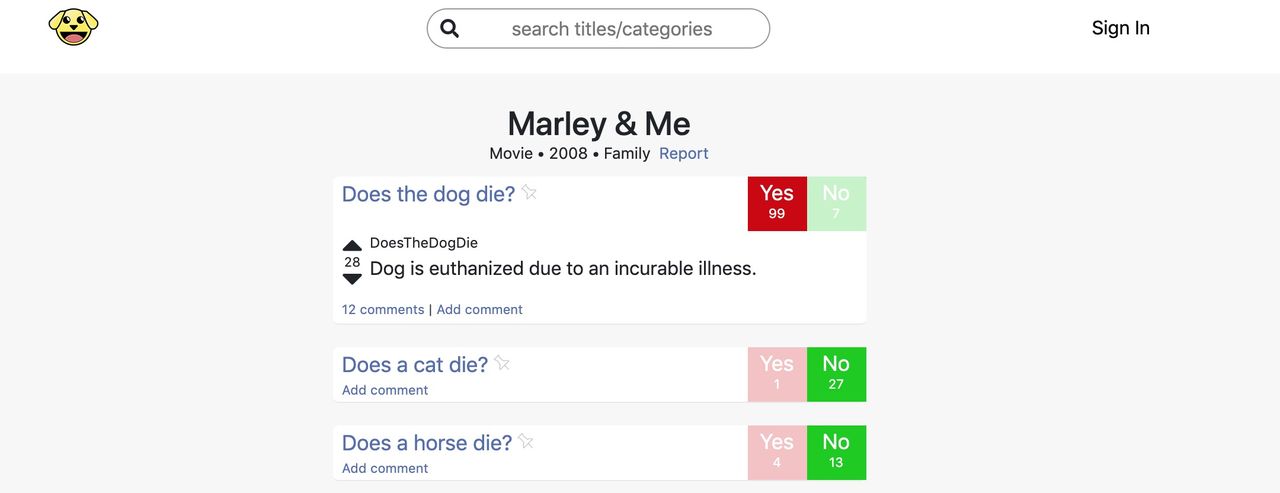Upvote the DoesTheDogDie comment
This screenshot has width=1280, height=493.
(352, 245)
